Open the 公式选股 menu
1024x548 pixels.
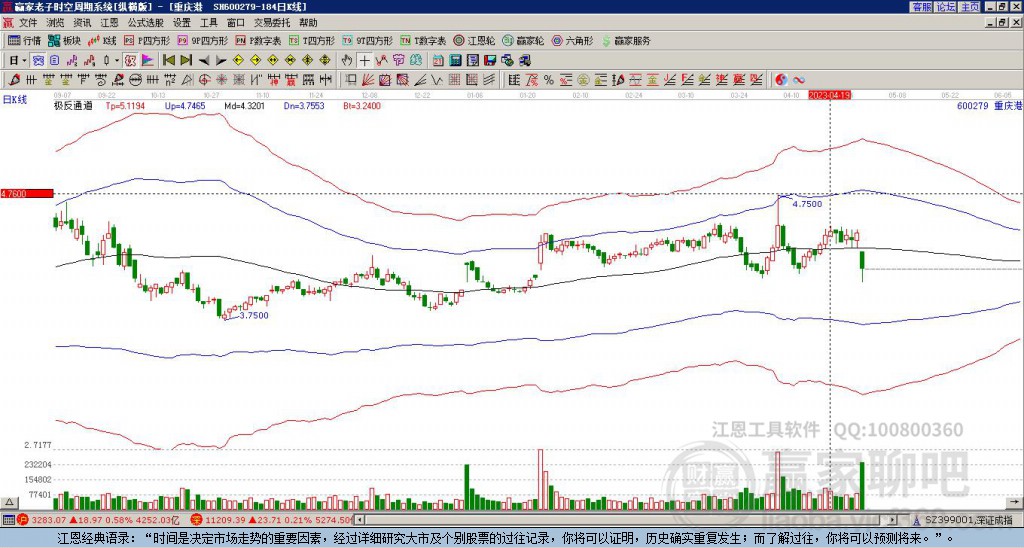tap(146, 23)
